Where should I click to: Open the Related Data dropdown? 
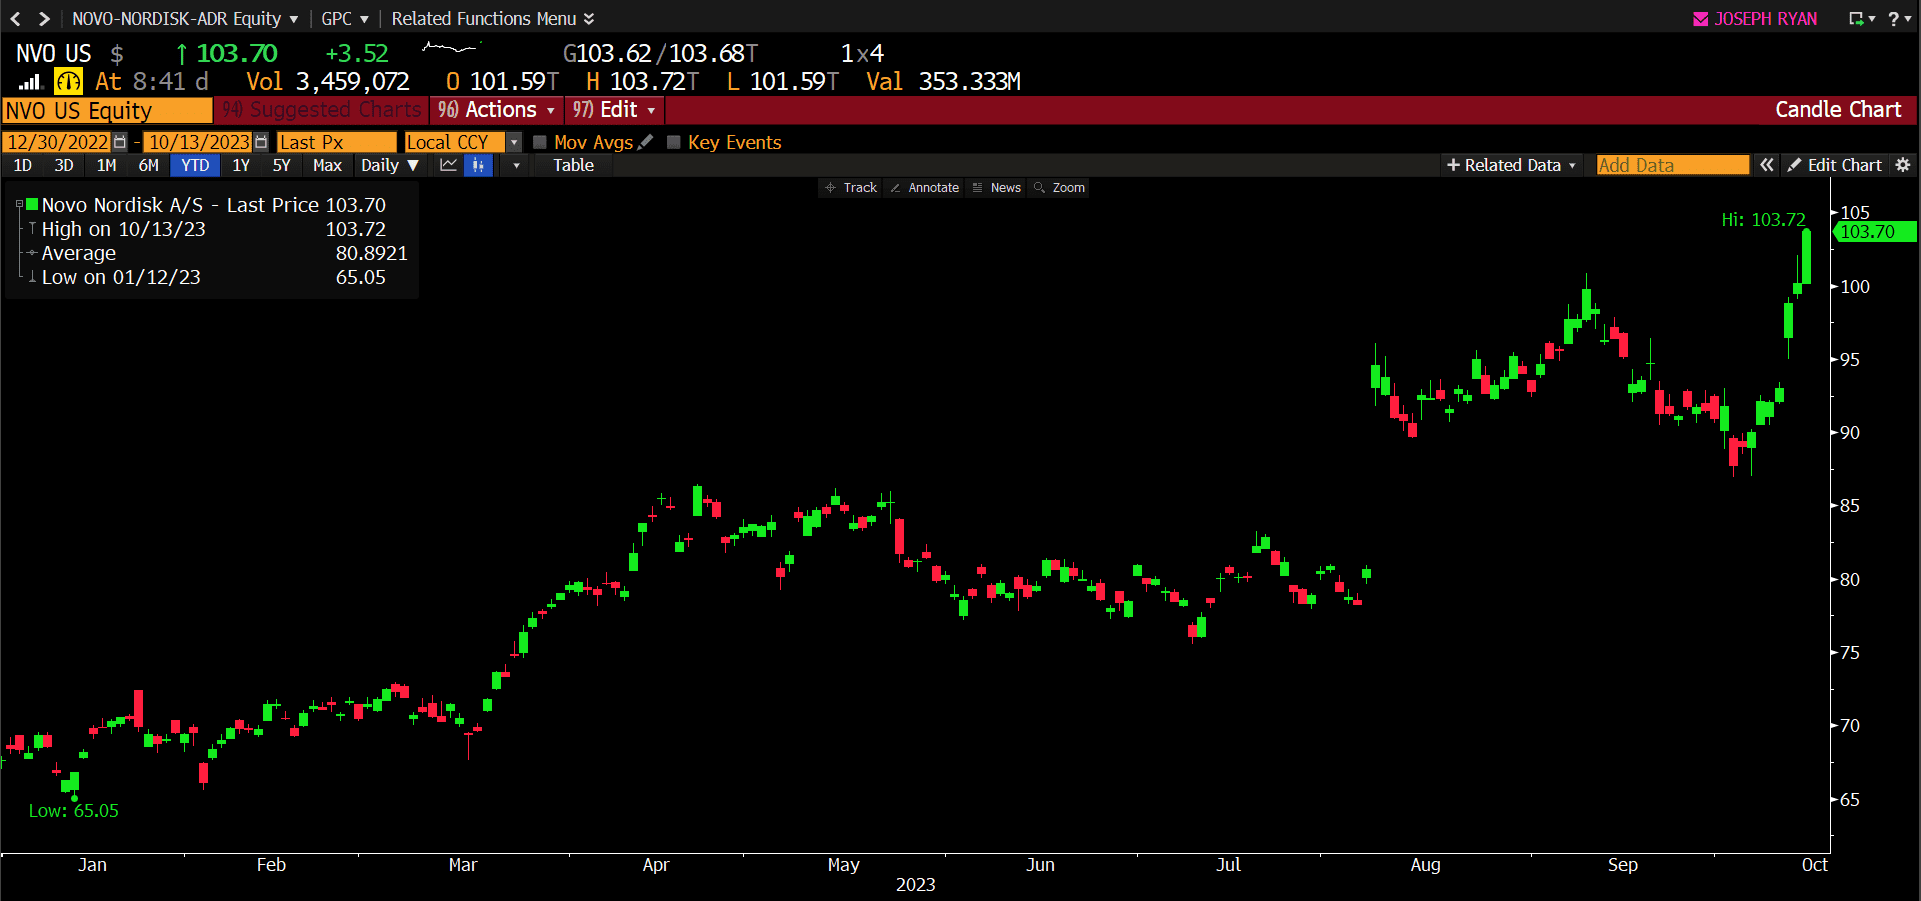[x=1511, y=165]
